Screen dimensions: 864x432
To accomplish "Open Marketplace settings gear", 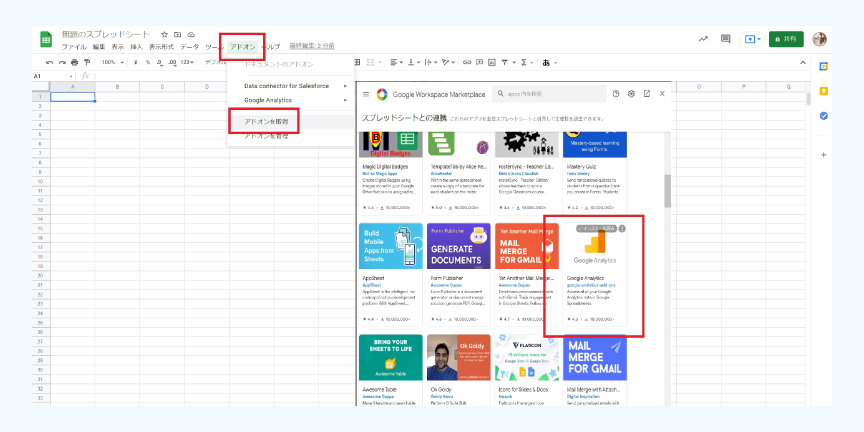I will [x=631, y=94].
